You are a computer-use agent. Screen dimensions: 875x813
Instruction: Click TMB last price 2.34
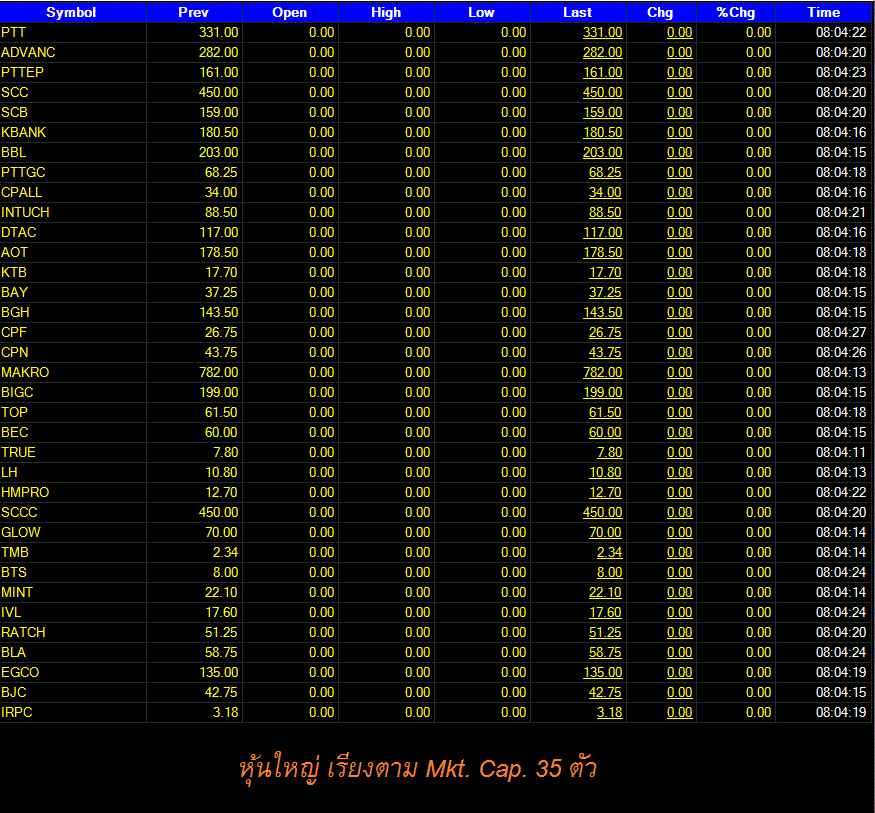[609, 553]
